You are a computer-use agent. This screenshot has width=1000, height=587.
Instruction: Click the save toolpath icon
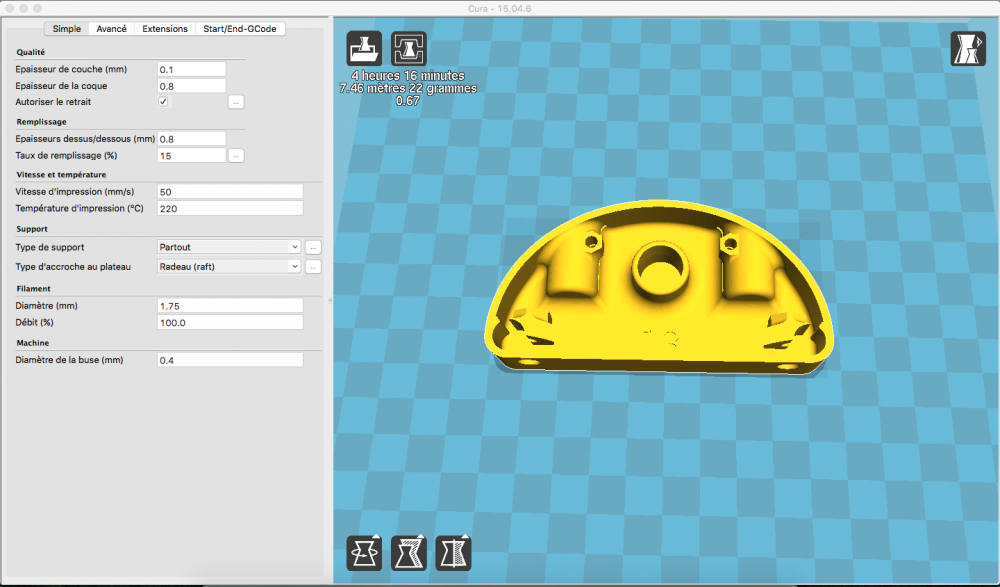(x=409, y=48)
